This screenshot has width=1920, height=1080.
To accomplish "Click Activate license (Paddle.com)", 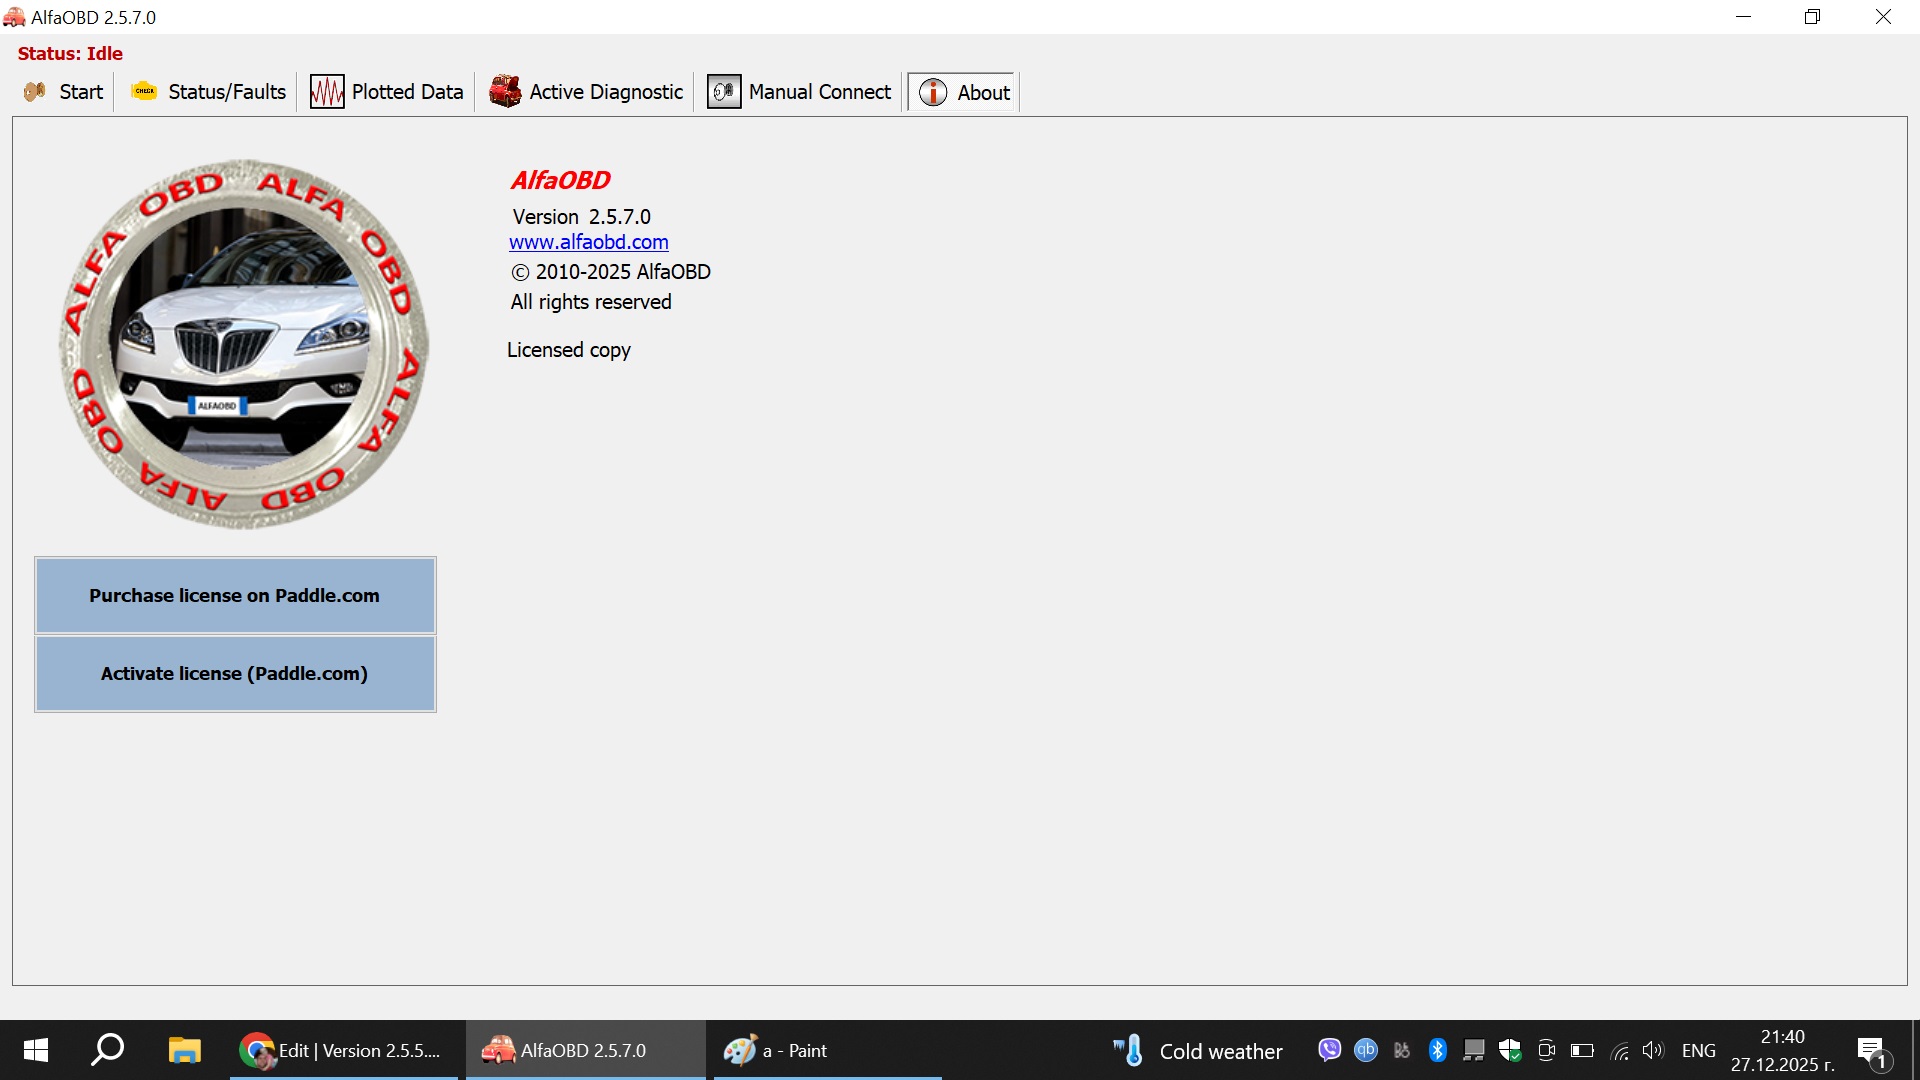I will click(x=233, y=673).
